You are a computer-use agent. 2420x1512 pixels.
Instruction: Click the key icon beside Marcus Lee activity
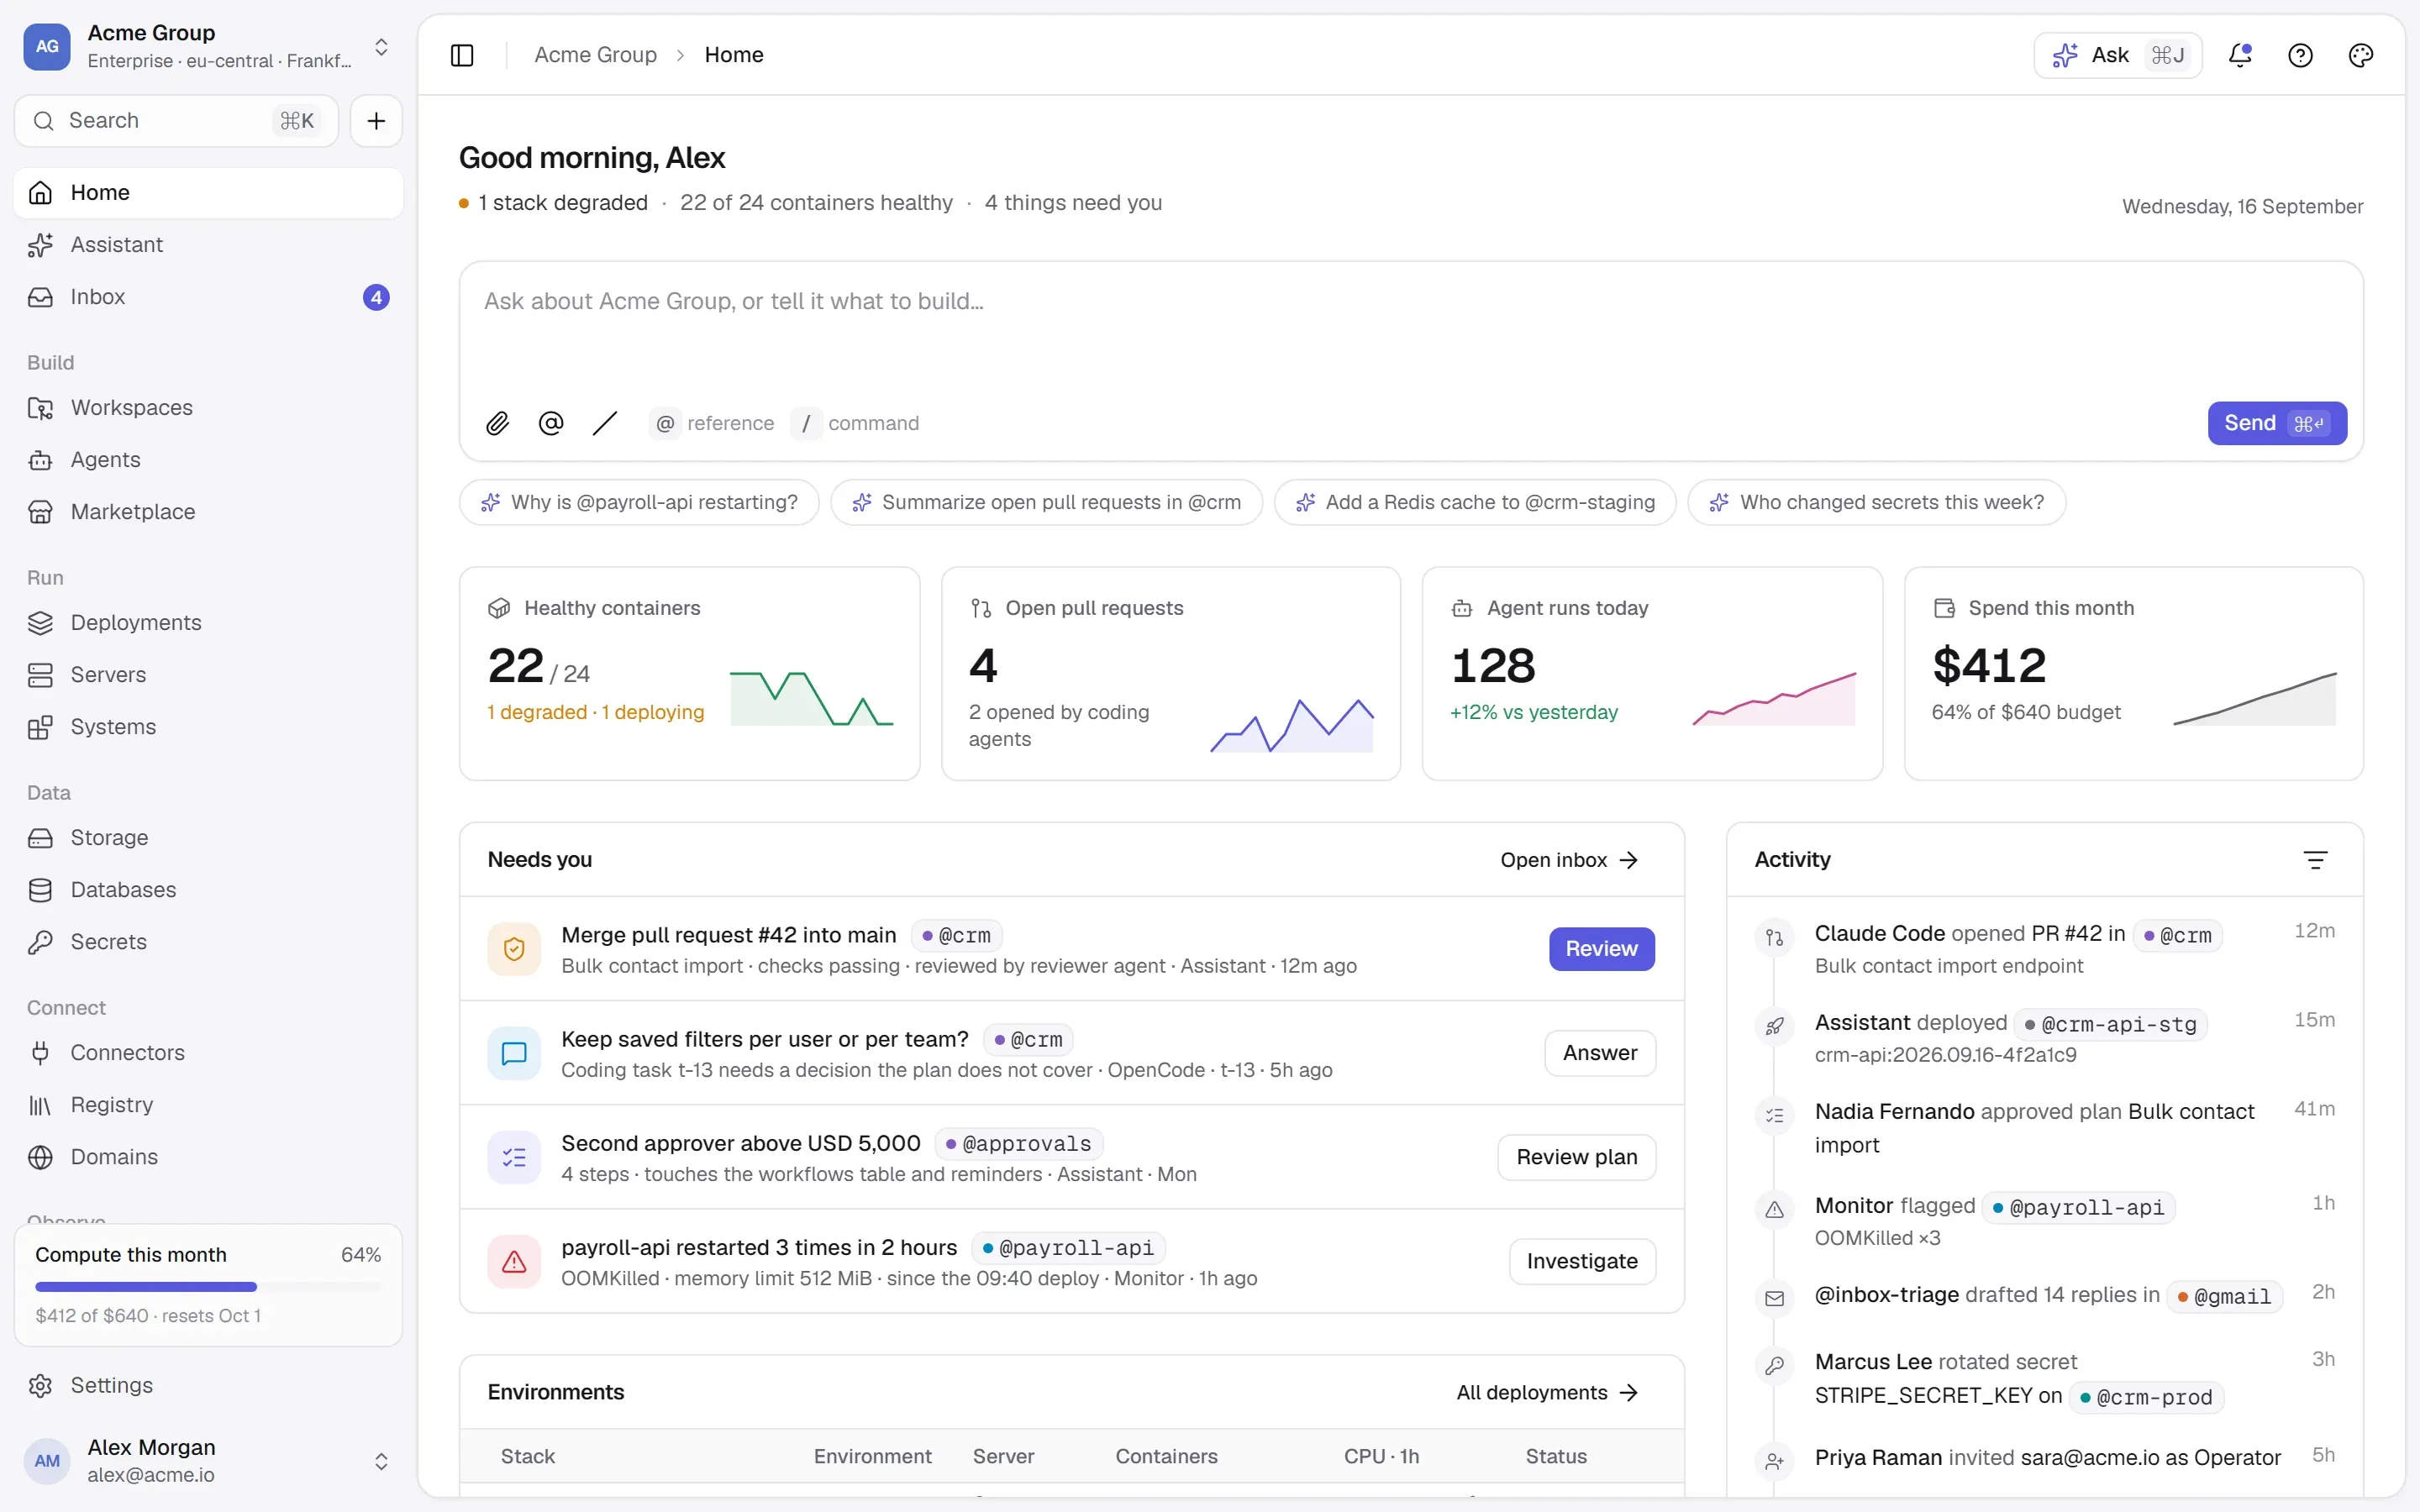[1774, 1365]
